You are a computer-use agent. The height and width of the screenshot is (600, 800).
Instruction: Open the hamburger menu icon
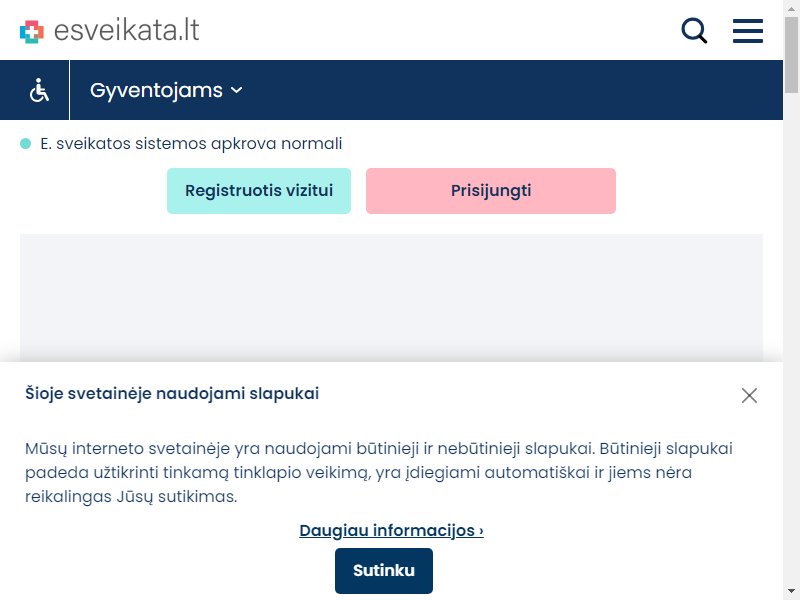[748, 31]
